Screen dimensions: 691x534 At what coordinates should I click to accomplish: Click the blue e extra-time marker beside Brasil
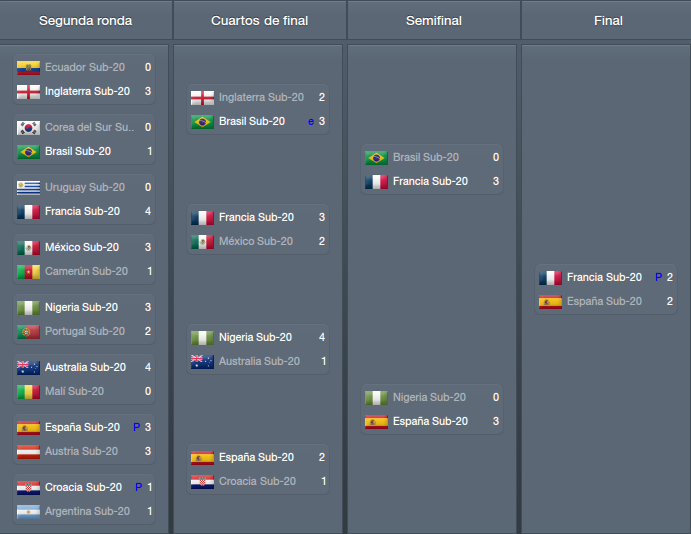(311, 122)
